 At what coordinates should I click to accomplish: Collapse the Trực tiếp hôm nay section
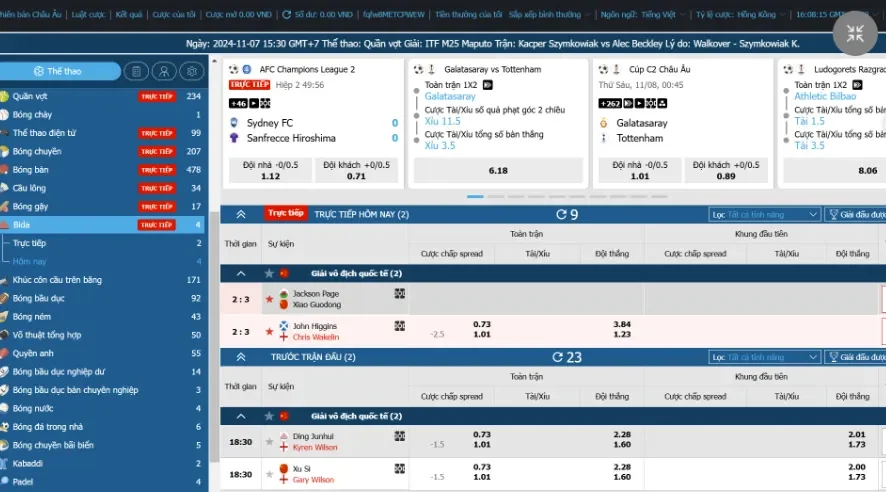pos(240,215)
